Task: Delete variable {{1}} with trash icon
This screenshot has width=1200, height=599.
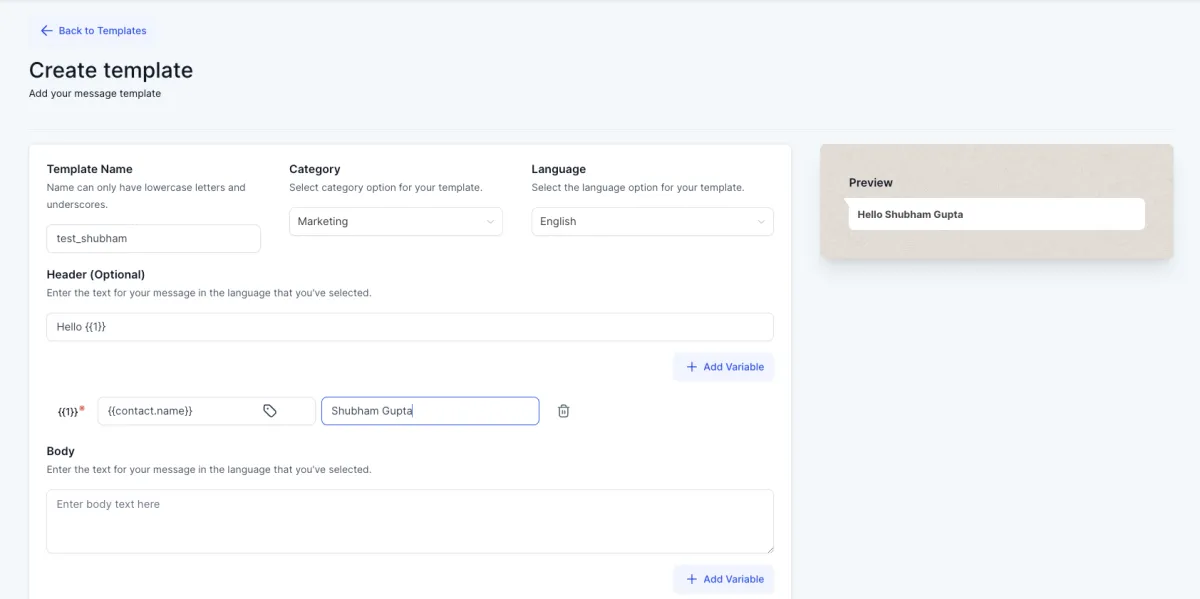Action: click(564, 411)
